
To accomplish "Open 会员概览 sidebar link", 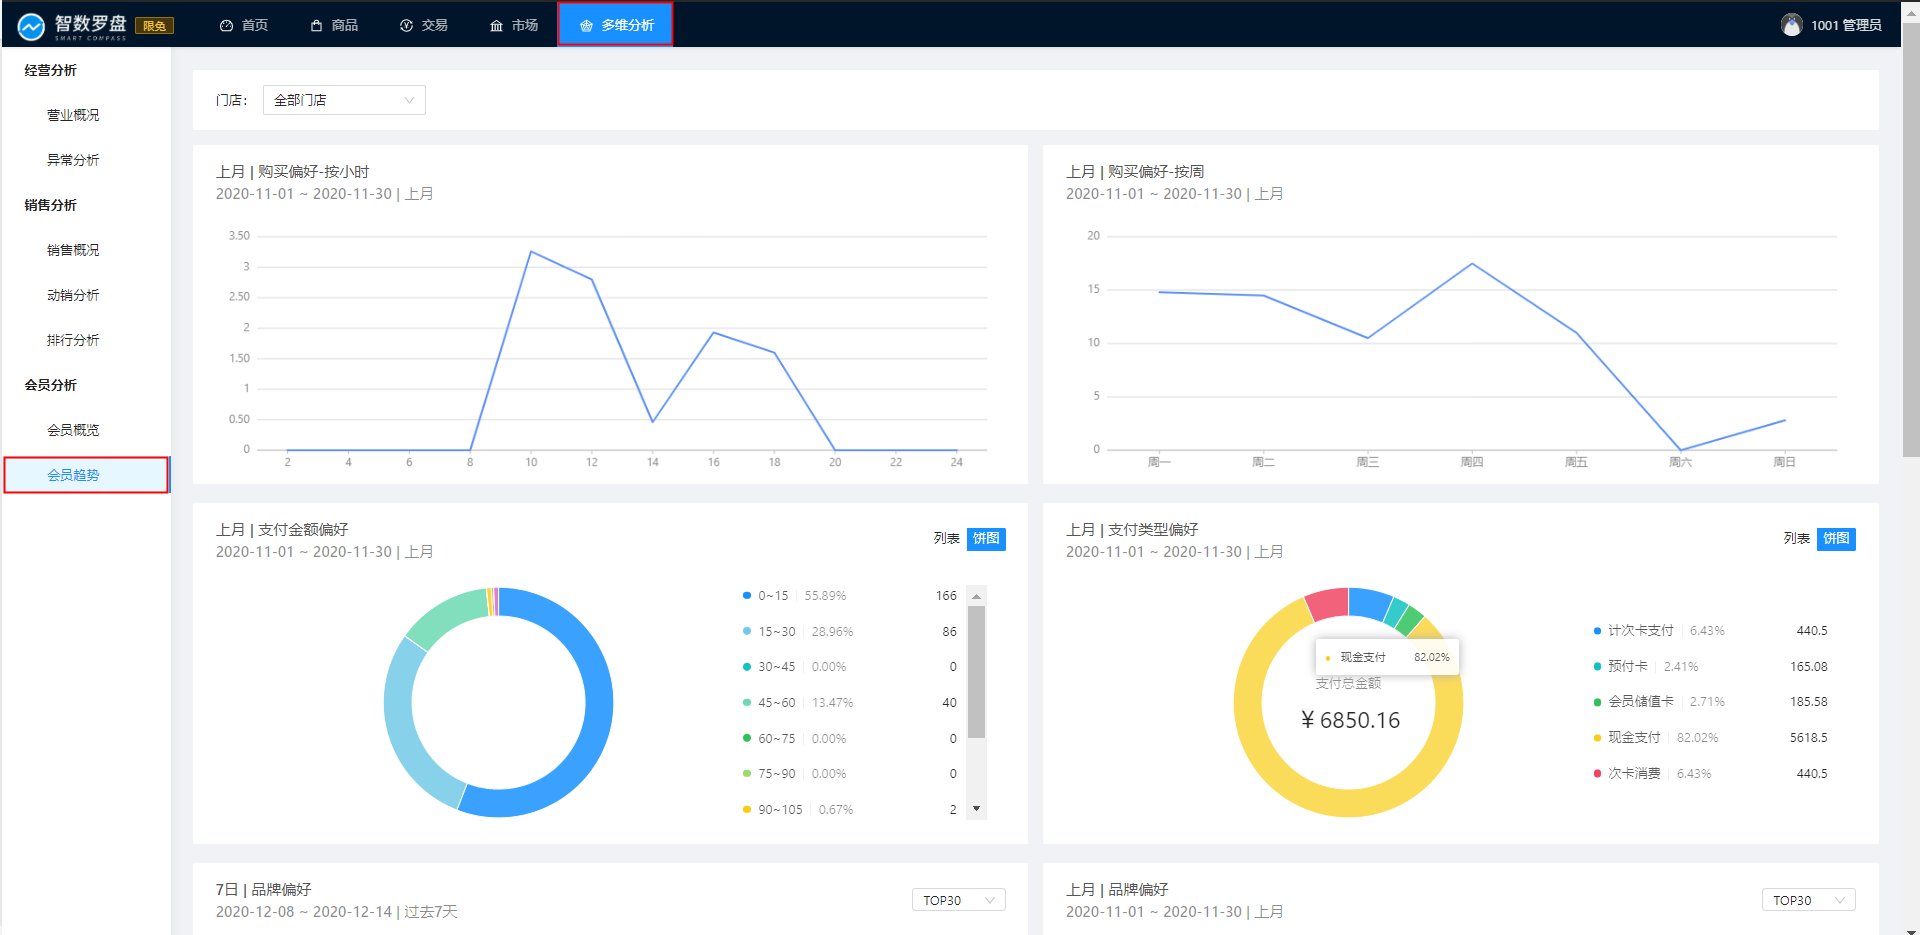I will [x=73, y=430].
